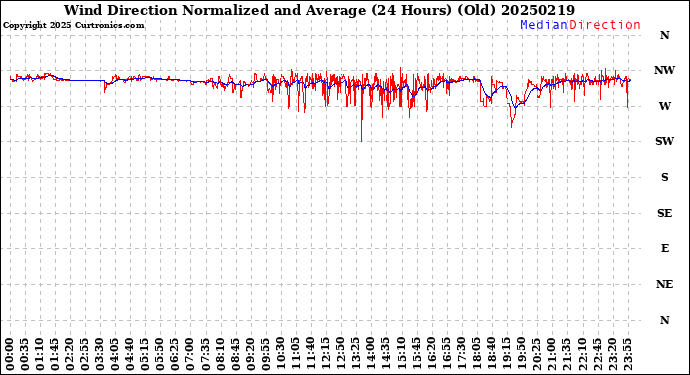Screen dimensions: 690x375
Task: Click the 01:10 time axis label
Action: pos(40,354)
